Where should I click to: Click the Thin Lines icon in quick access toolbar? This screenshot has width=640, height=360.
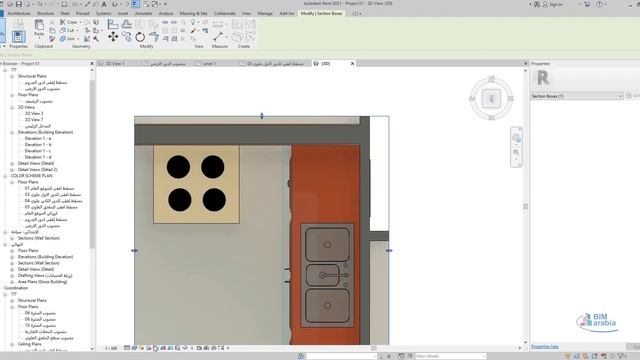click(x=136, y=4)
